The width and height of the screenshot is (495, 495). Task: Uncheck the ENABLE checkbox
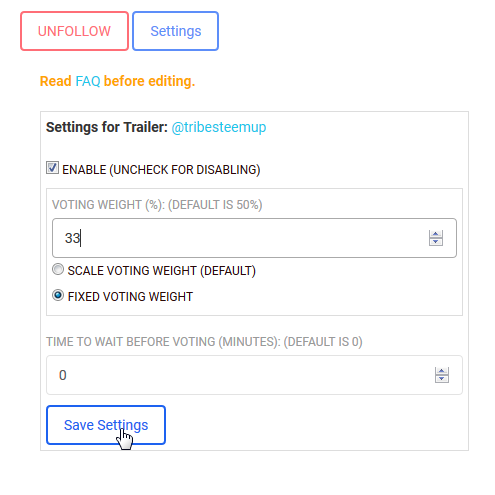click(52, 168)
